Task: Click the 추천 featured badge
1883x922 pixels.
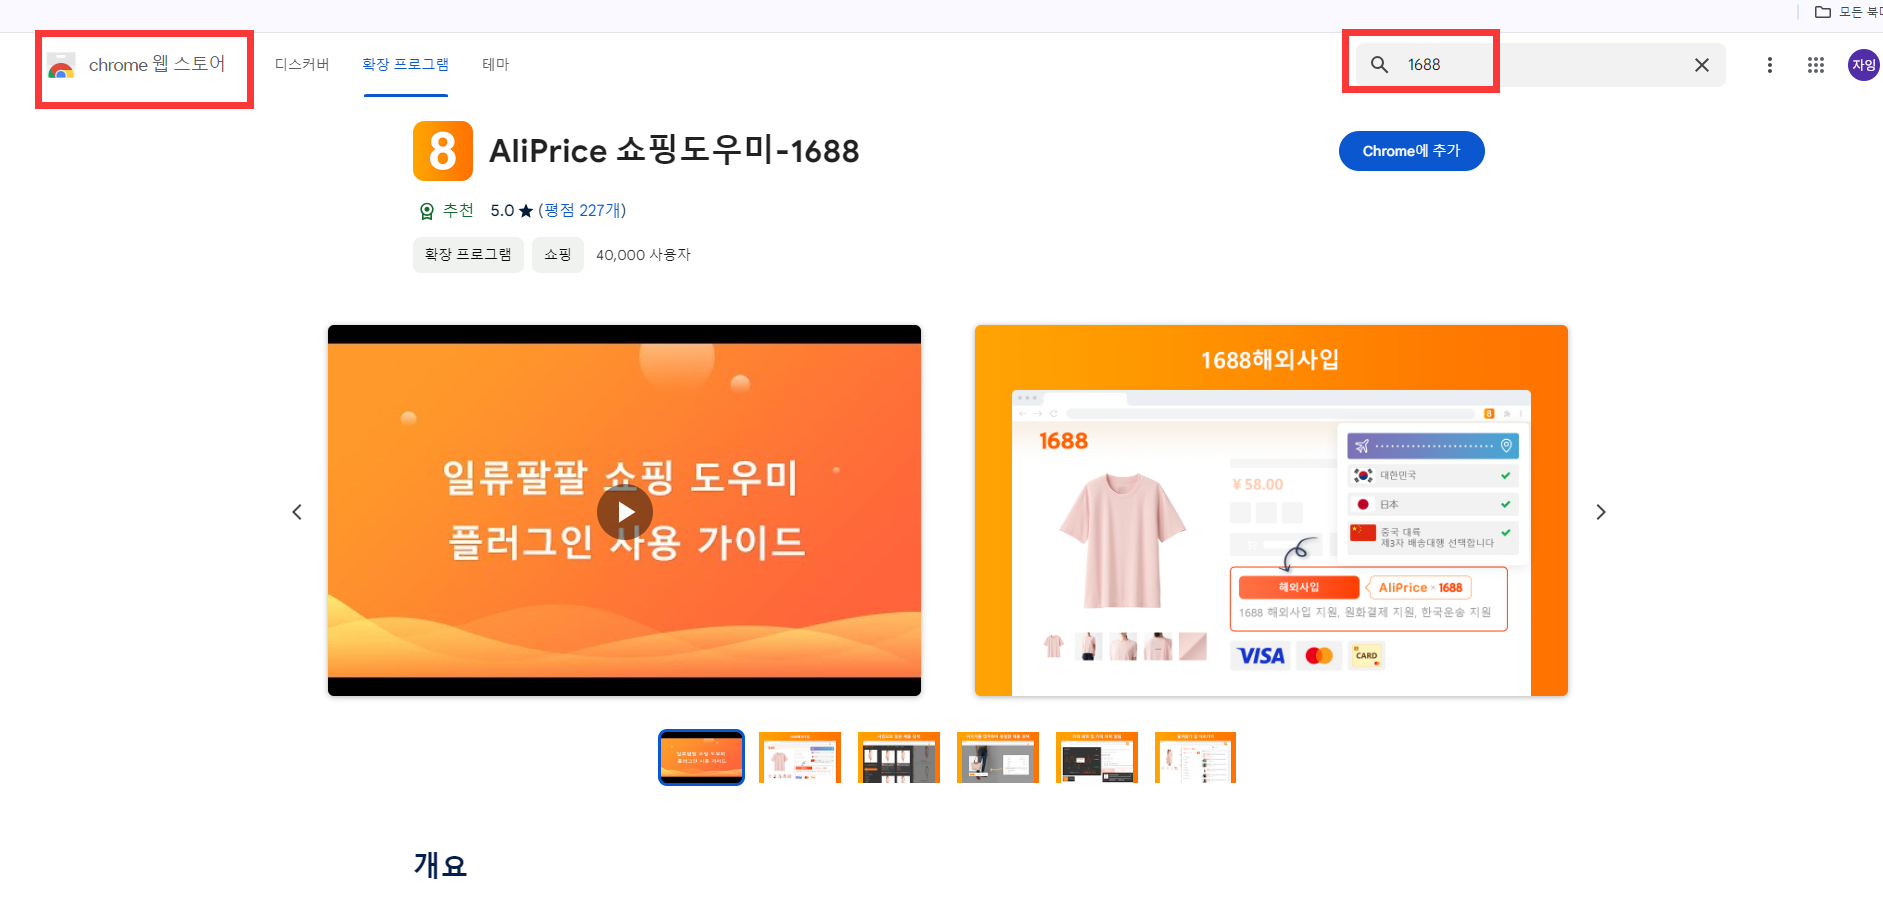Action: [x=446, y=210]
